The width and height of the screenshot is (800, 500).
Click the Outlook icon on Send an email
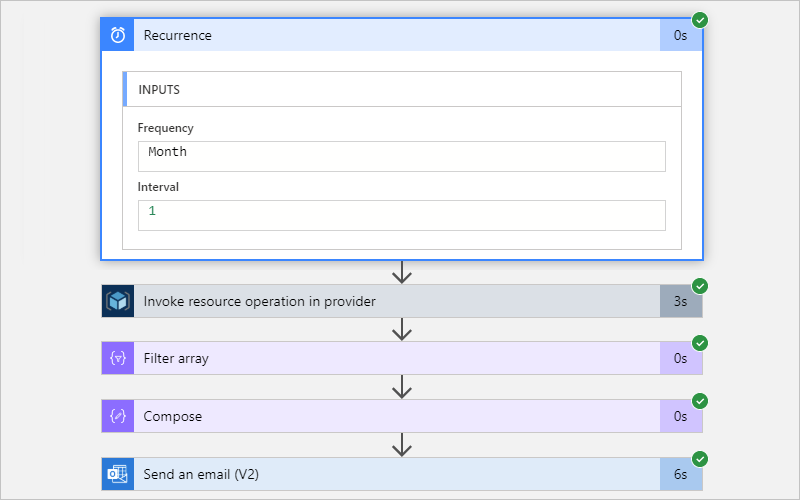[x=118, y=474]
